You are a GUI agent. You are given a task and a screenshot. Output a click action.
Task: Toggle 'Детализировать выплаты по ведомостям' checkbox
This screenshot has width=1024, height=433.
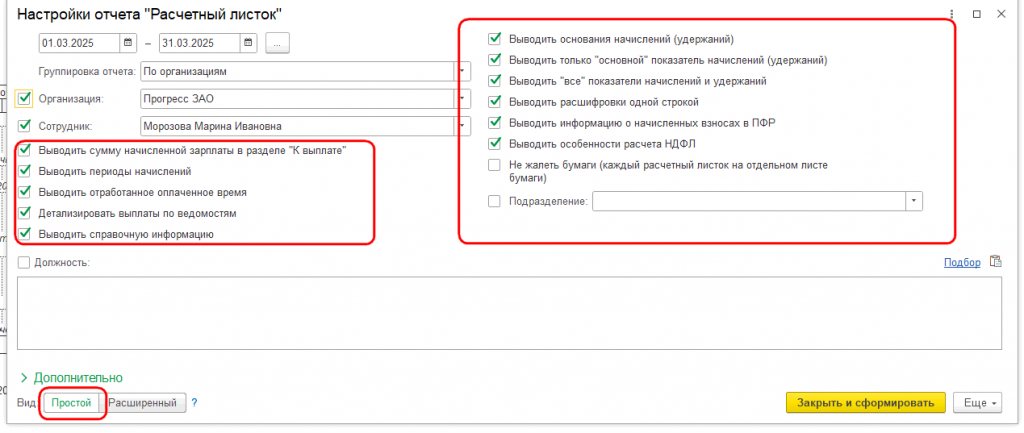pos(25,213)
